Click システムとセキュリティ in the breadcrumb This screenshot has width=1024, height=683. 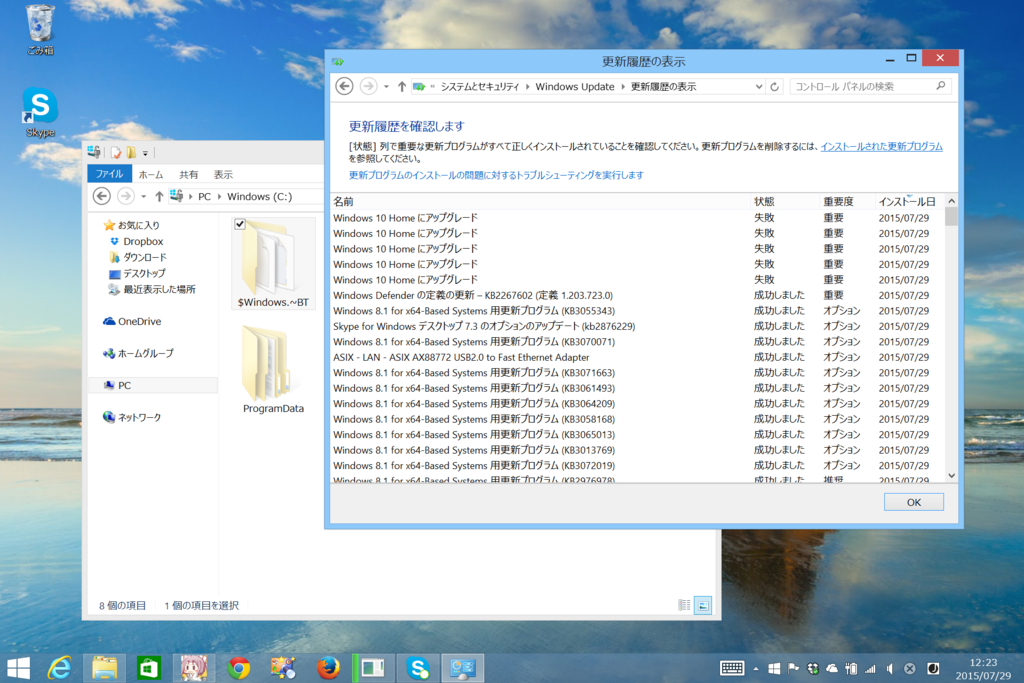[479, 86]
